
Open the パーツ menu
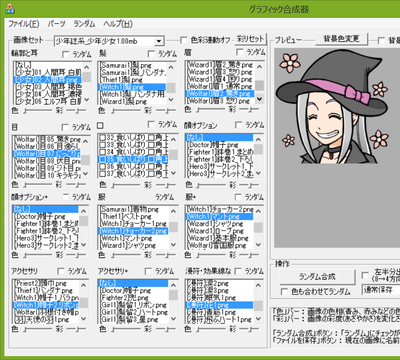(56, 24)
